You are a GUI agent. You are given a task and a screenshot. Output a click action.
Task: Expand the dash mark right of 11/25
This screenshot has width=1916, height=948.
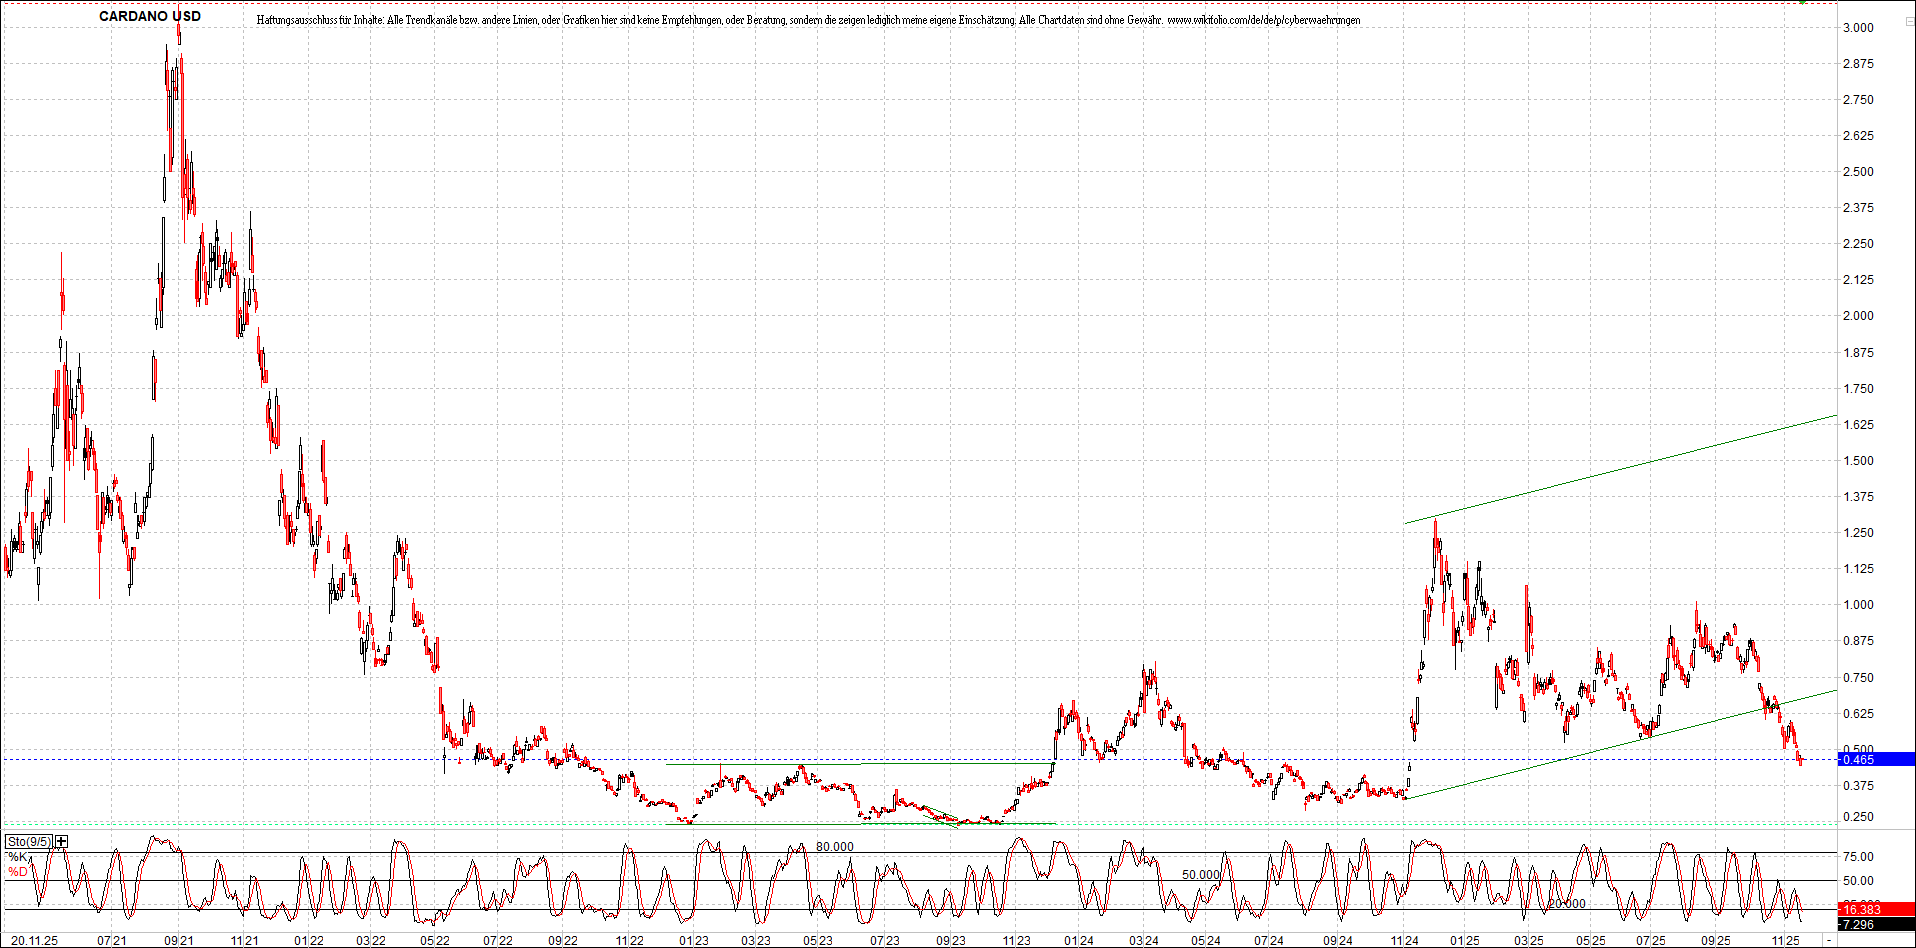tap(1829, 940)
